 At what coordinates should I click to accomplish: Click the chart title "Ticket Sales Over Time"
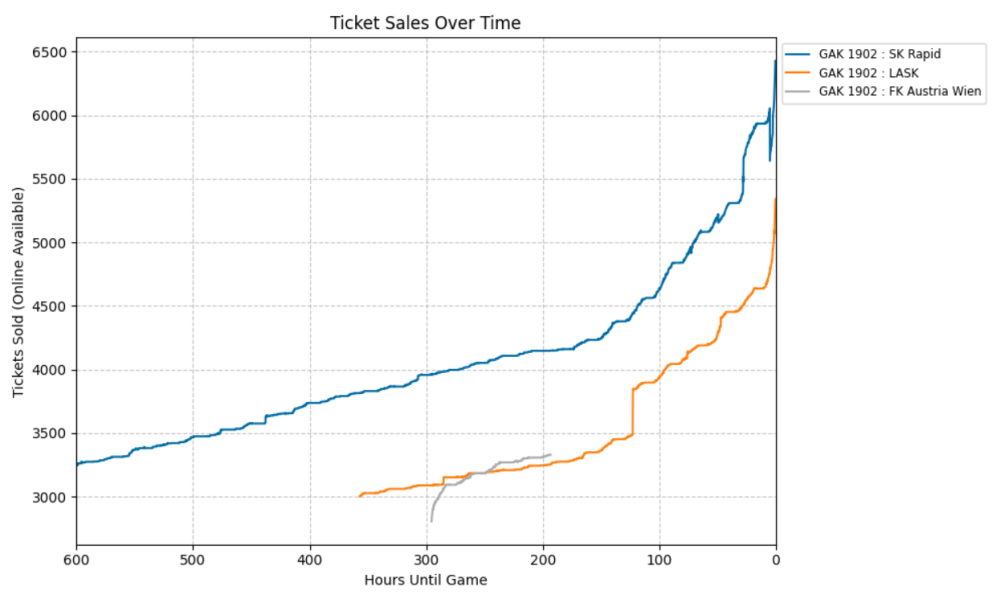(x=426, y=23)
